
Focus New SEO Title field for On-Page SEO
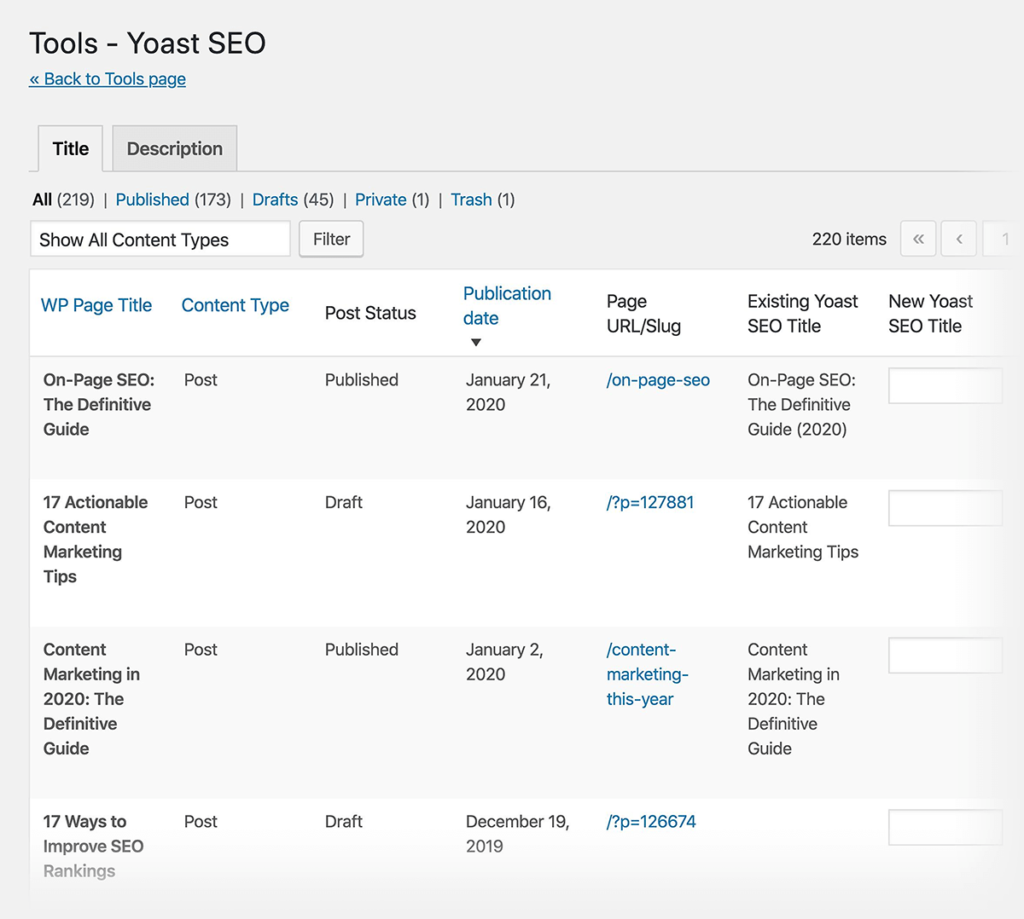pos(945,385)
